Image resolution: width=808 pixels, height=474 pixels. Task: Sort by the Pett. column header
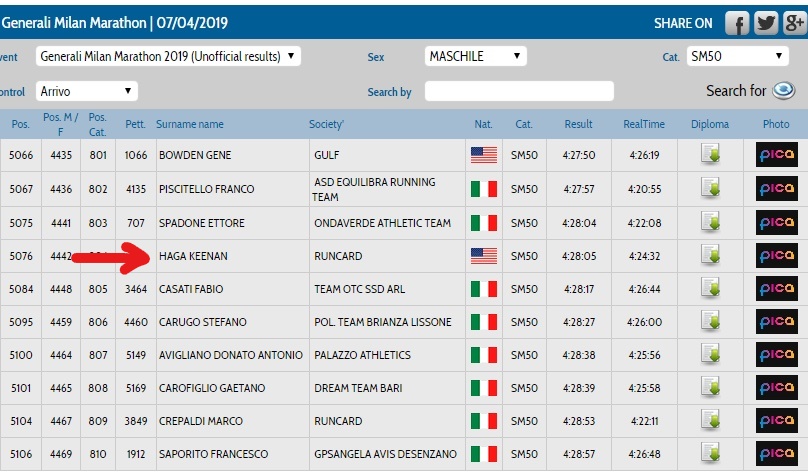tap(136, 124)
